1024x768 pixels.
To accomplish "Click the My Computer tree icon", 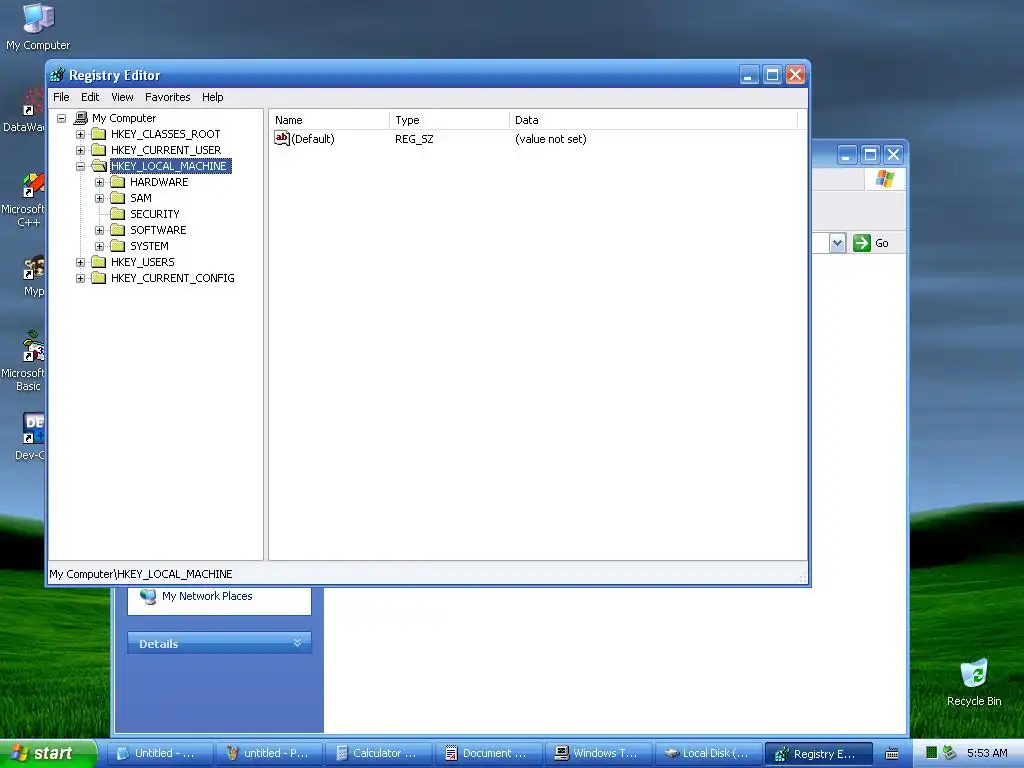I will 81,118.
